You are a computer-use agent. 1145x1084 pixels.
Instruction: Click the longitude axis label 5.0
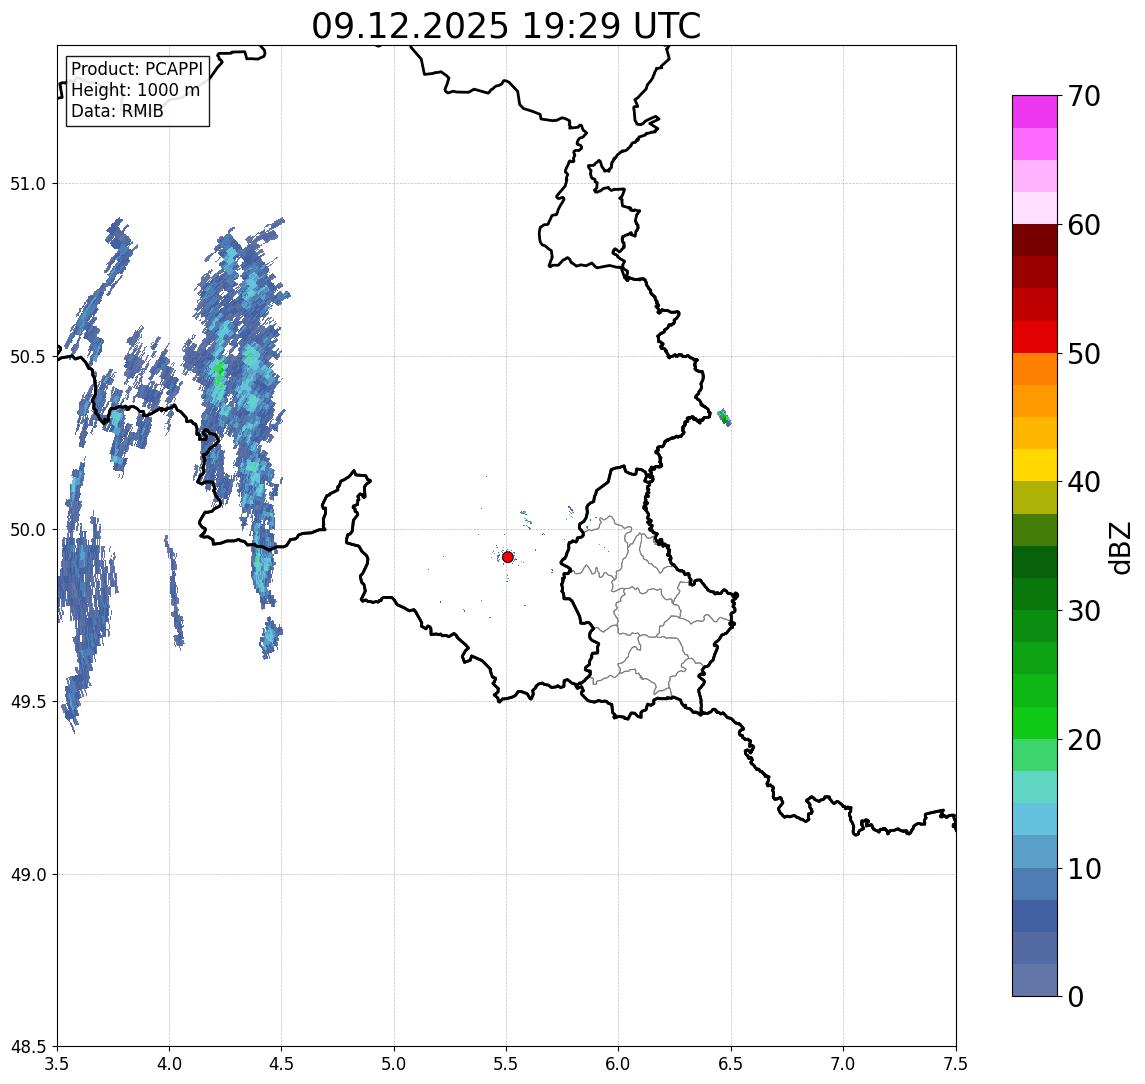(394, 1064)
